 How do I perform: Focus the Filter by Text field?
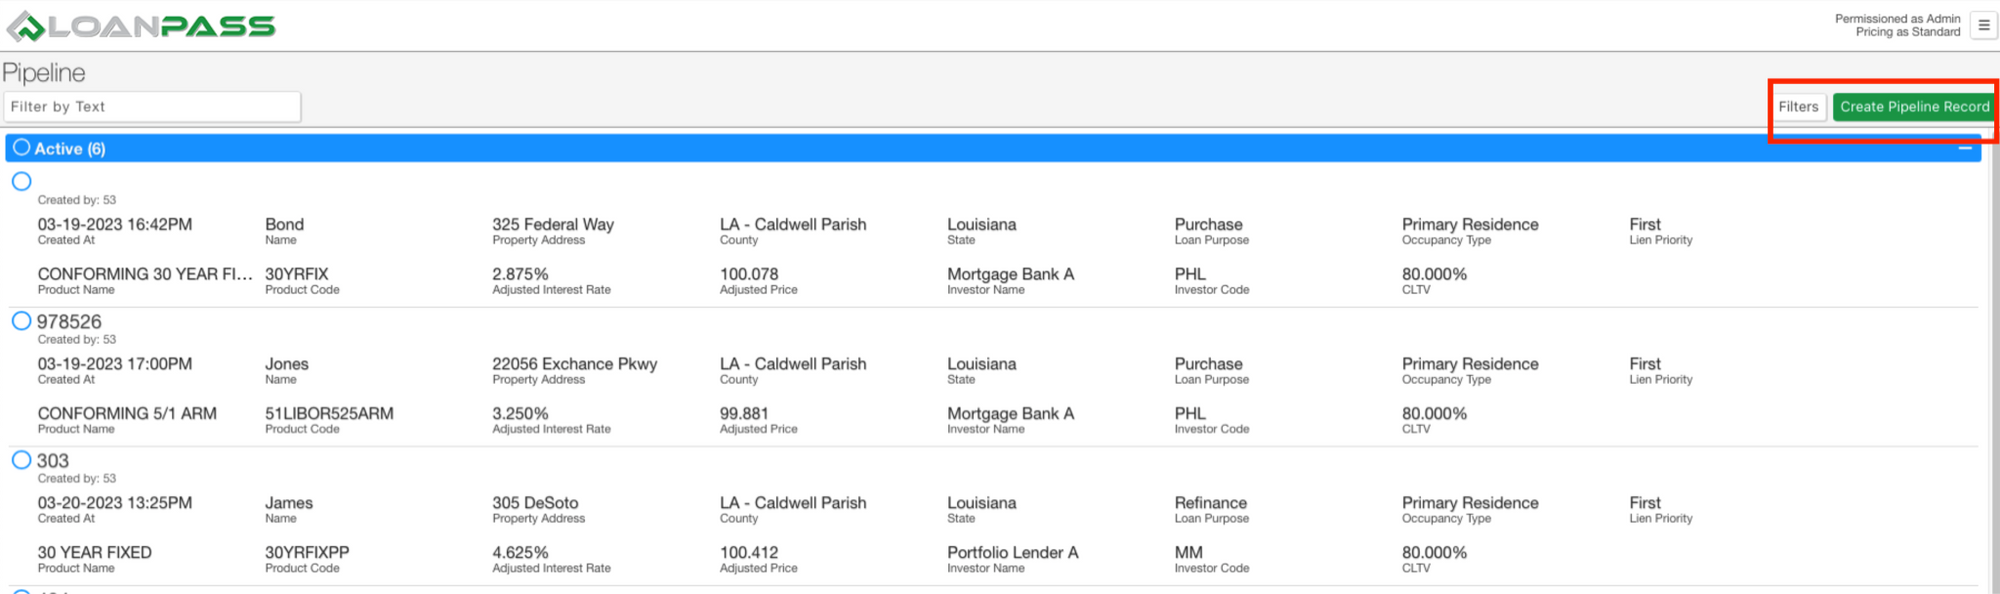pyautogui.click(x=152, y=107)
